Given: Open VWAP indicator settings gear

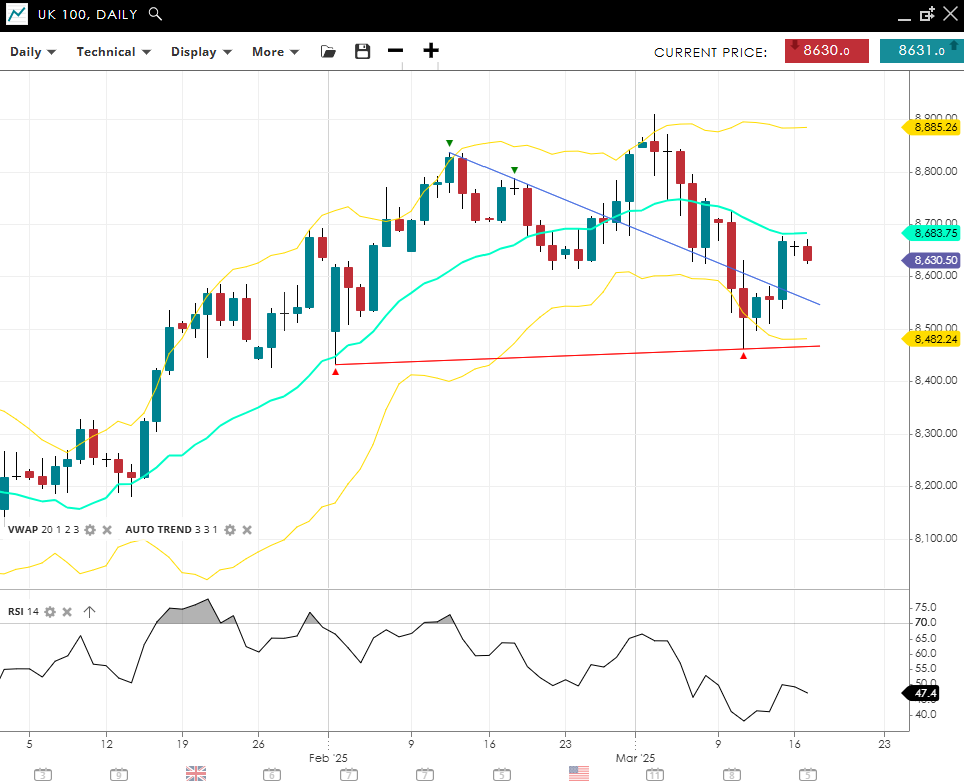Looking at the screenshot, I should click(x=90, y=530).
